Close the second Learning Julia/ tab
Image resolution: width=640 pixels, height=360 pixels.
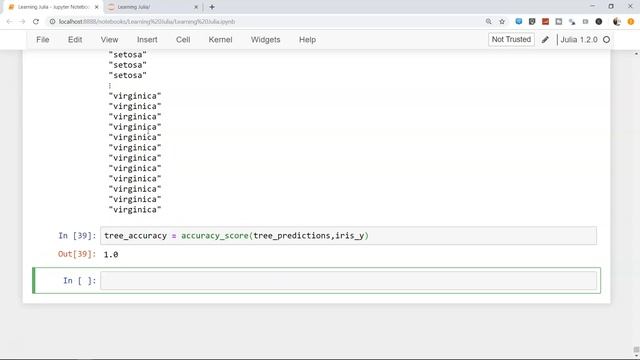tap(196, 7)
